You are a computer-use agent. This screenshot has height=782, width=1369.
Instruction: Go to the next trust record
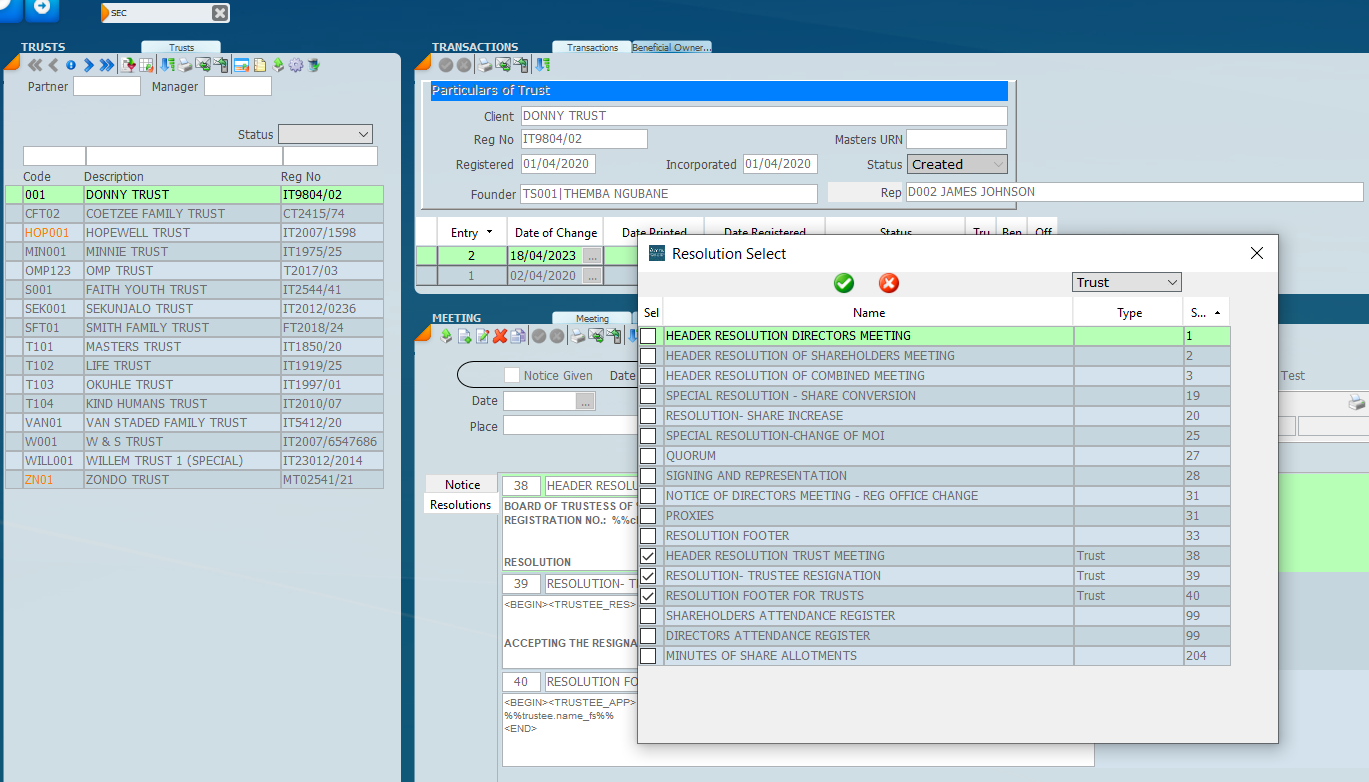click(88, 65)
